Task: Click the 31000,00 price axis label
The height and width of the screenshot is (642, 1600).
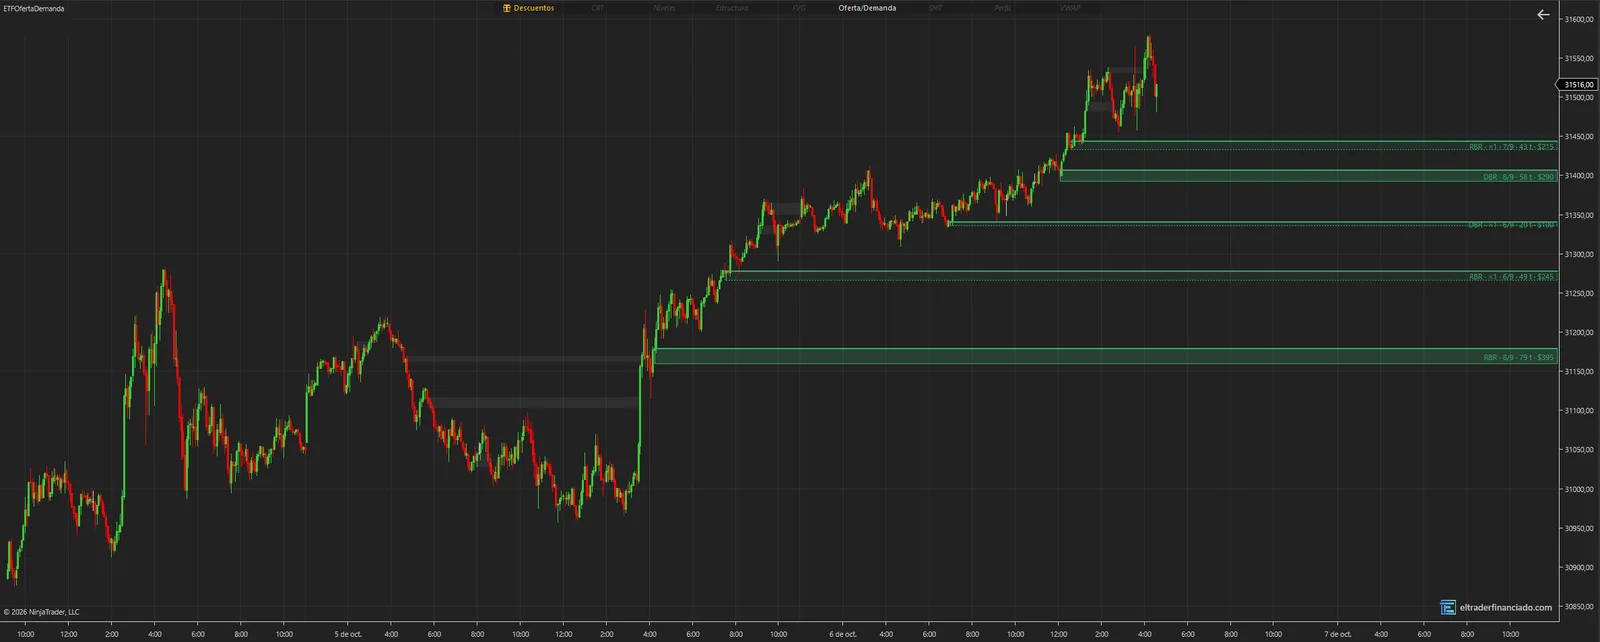Action: (1579, 489)
